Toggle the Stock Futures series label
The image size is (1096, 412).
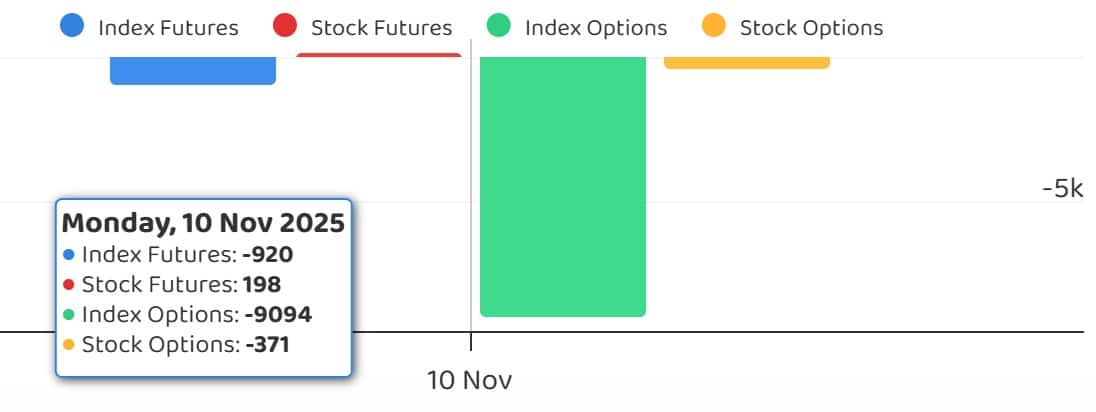381,28
